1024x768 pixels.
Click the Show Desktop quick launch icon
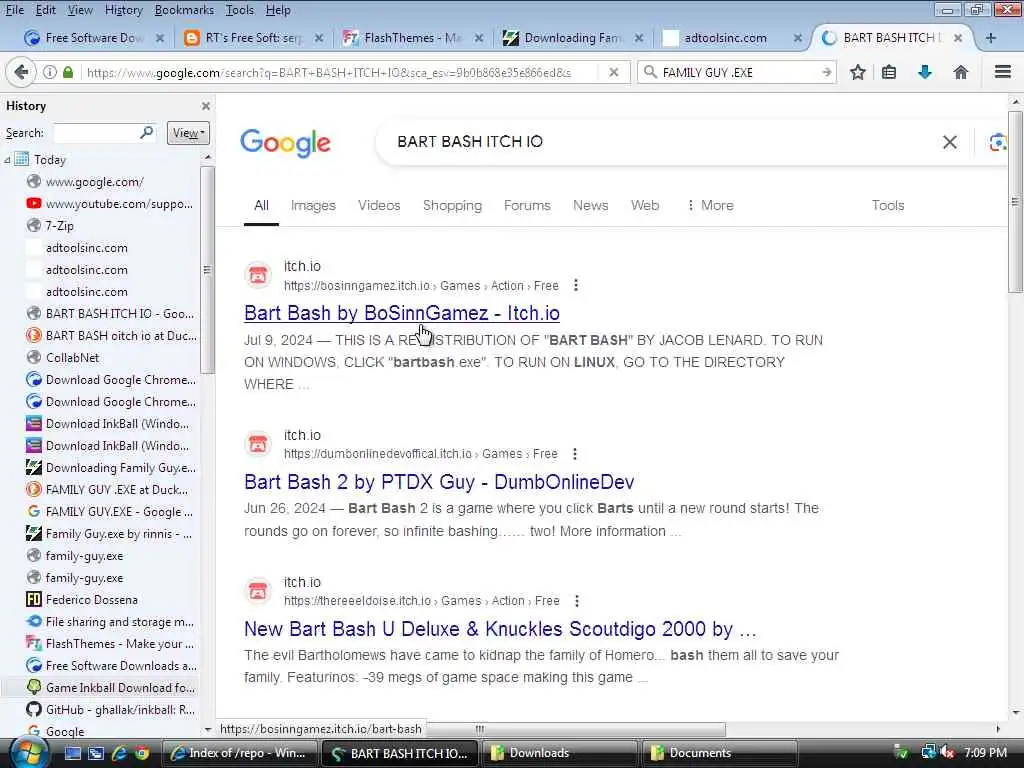(x=72, y=753)
